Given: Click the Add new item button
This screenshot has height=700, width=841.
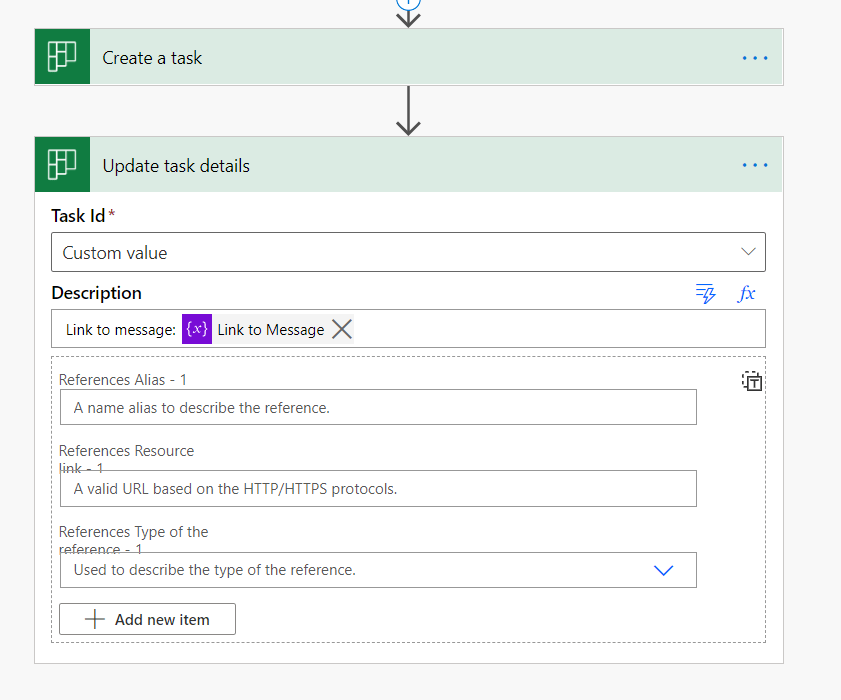Looking at the screenshot, I should click(147, 619).
